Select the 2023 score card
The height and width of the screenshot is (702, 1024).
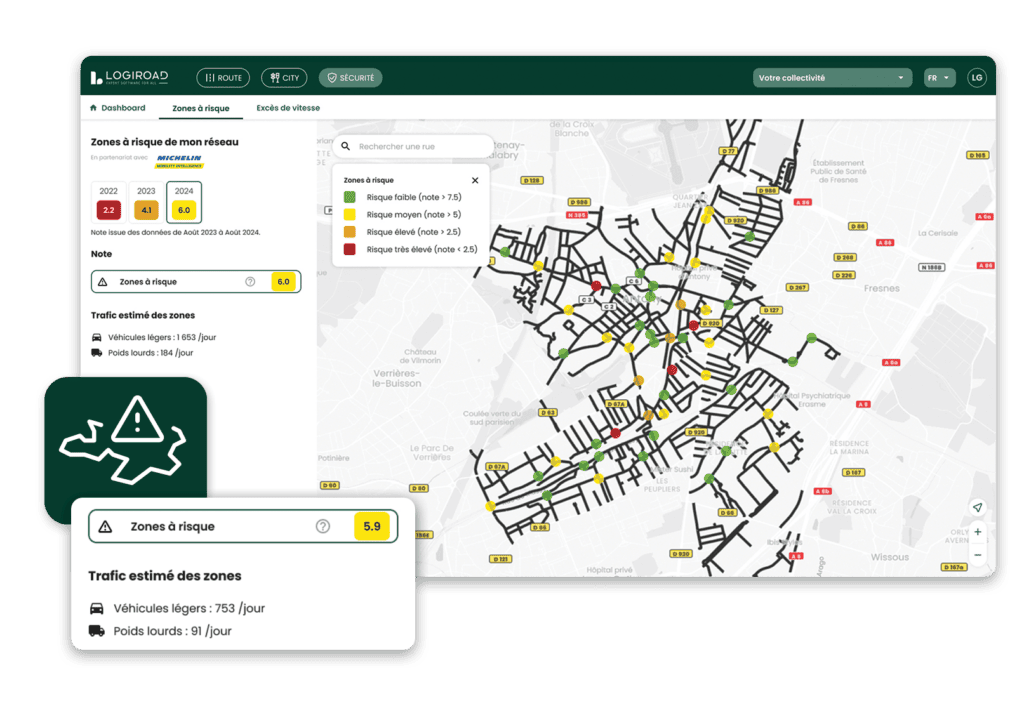(146, 203)
